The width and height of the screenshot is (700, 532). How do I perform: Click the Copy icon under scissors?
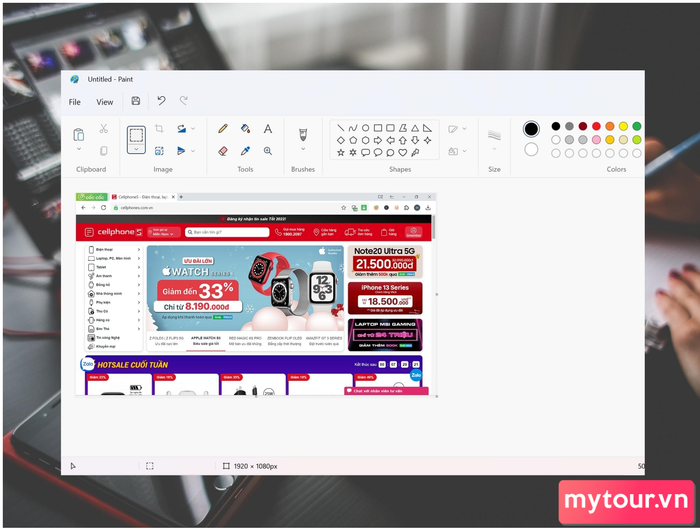tap(104, 151)
